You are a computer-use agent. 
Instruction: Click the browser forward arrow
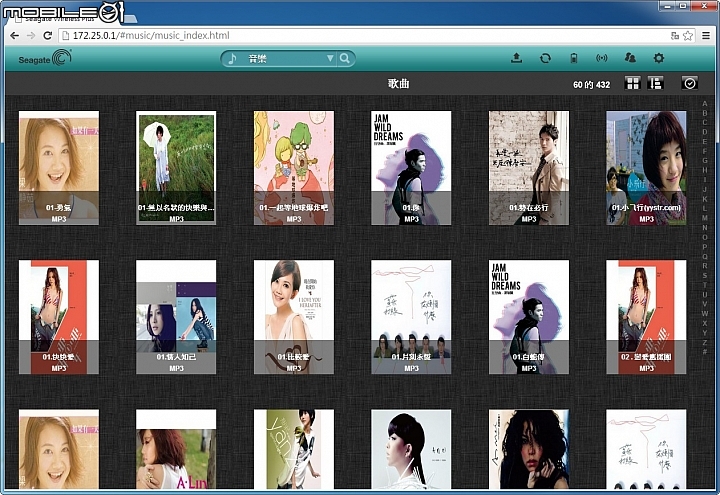[x=31, y=35]
